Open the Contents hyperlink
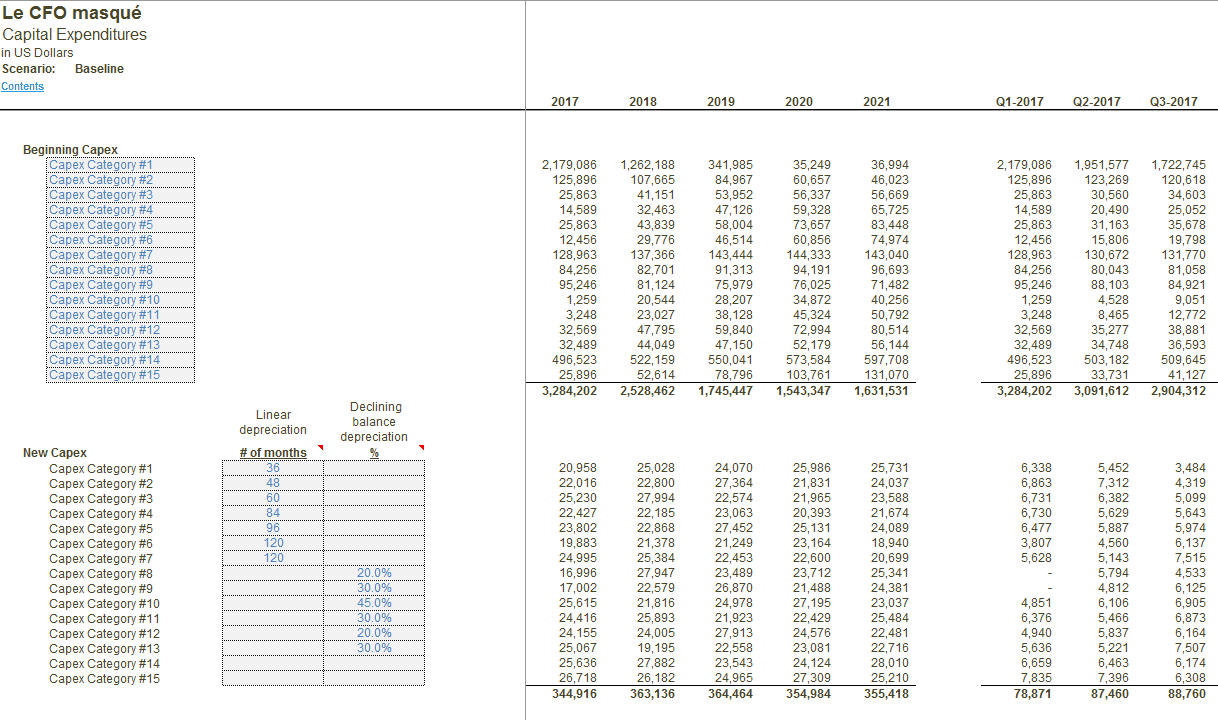1218x720 pixels. [x=22, y=86]
